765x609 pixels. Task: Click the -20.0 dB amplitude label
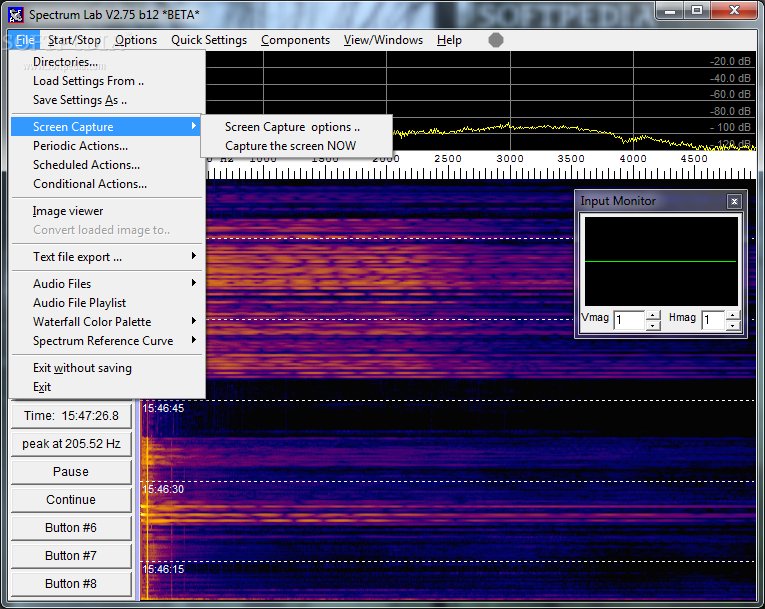click(730, 61)
